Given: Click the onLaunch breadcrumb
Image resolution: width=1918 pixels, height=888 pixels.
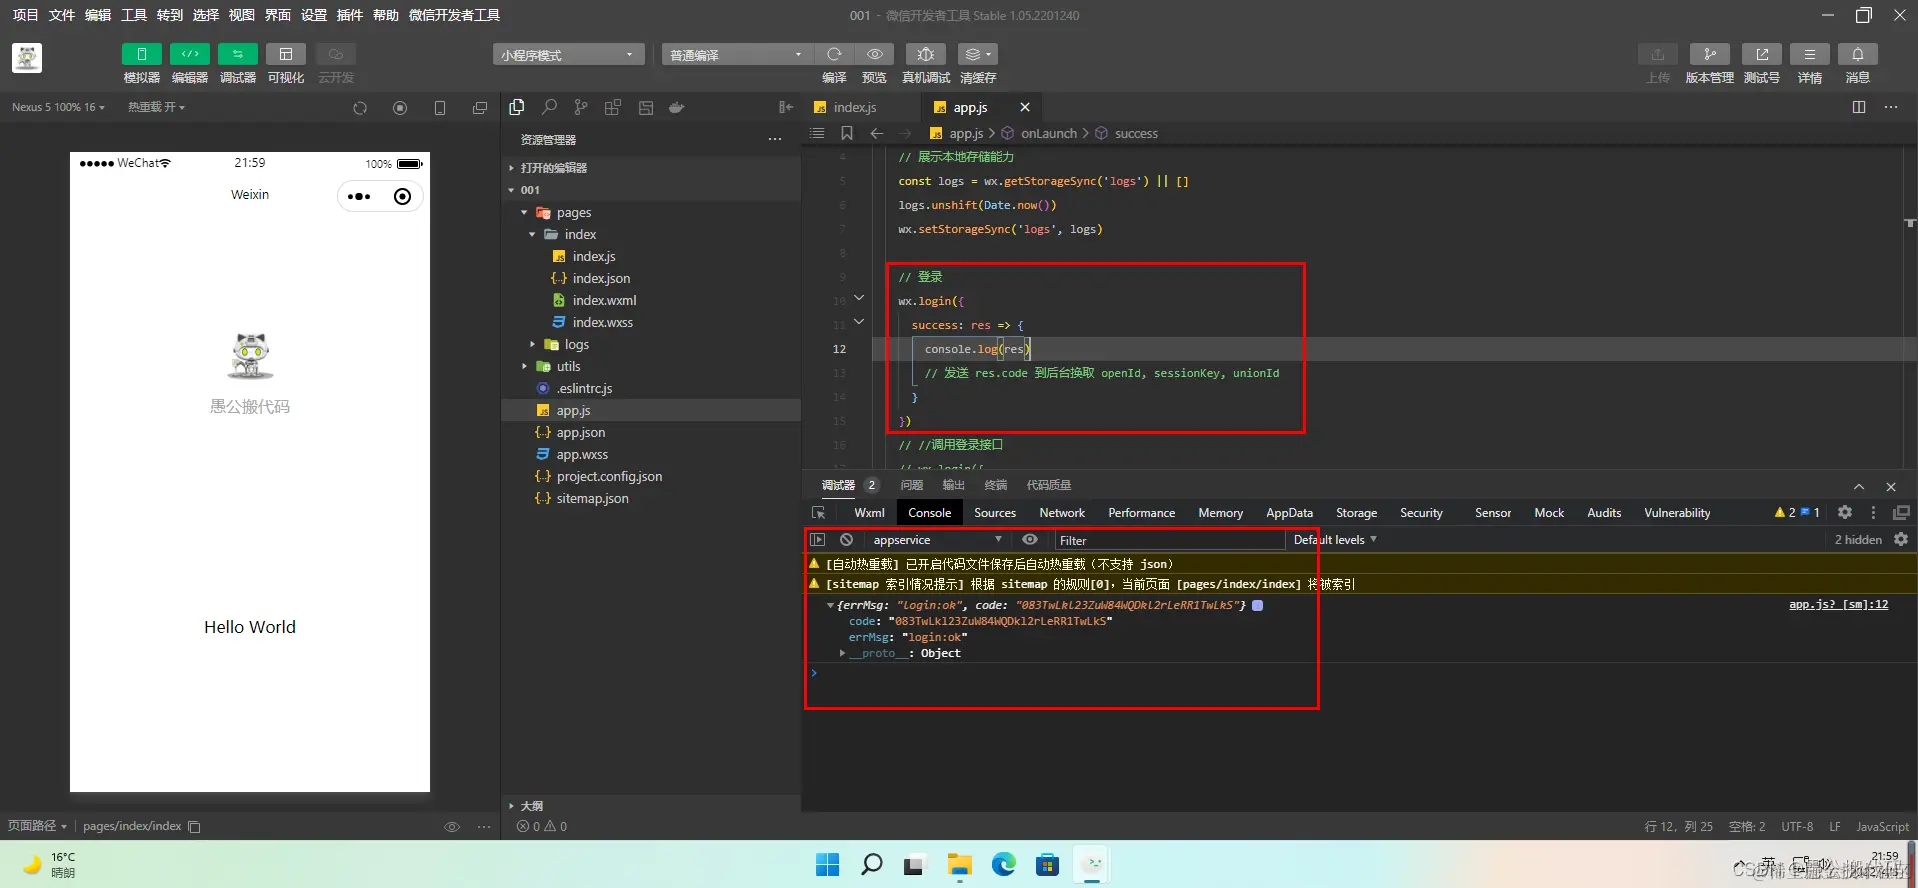Looking at the screenshot, I should (1048, 133).
